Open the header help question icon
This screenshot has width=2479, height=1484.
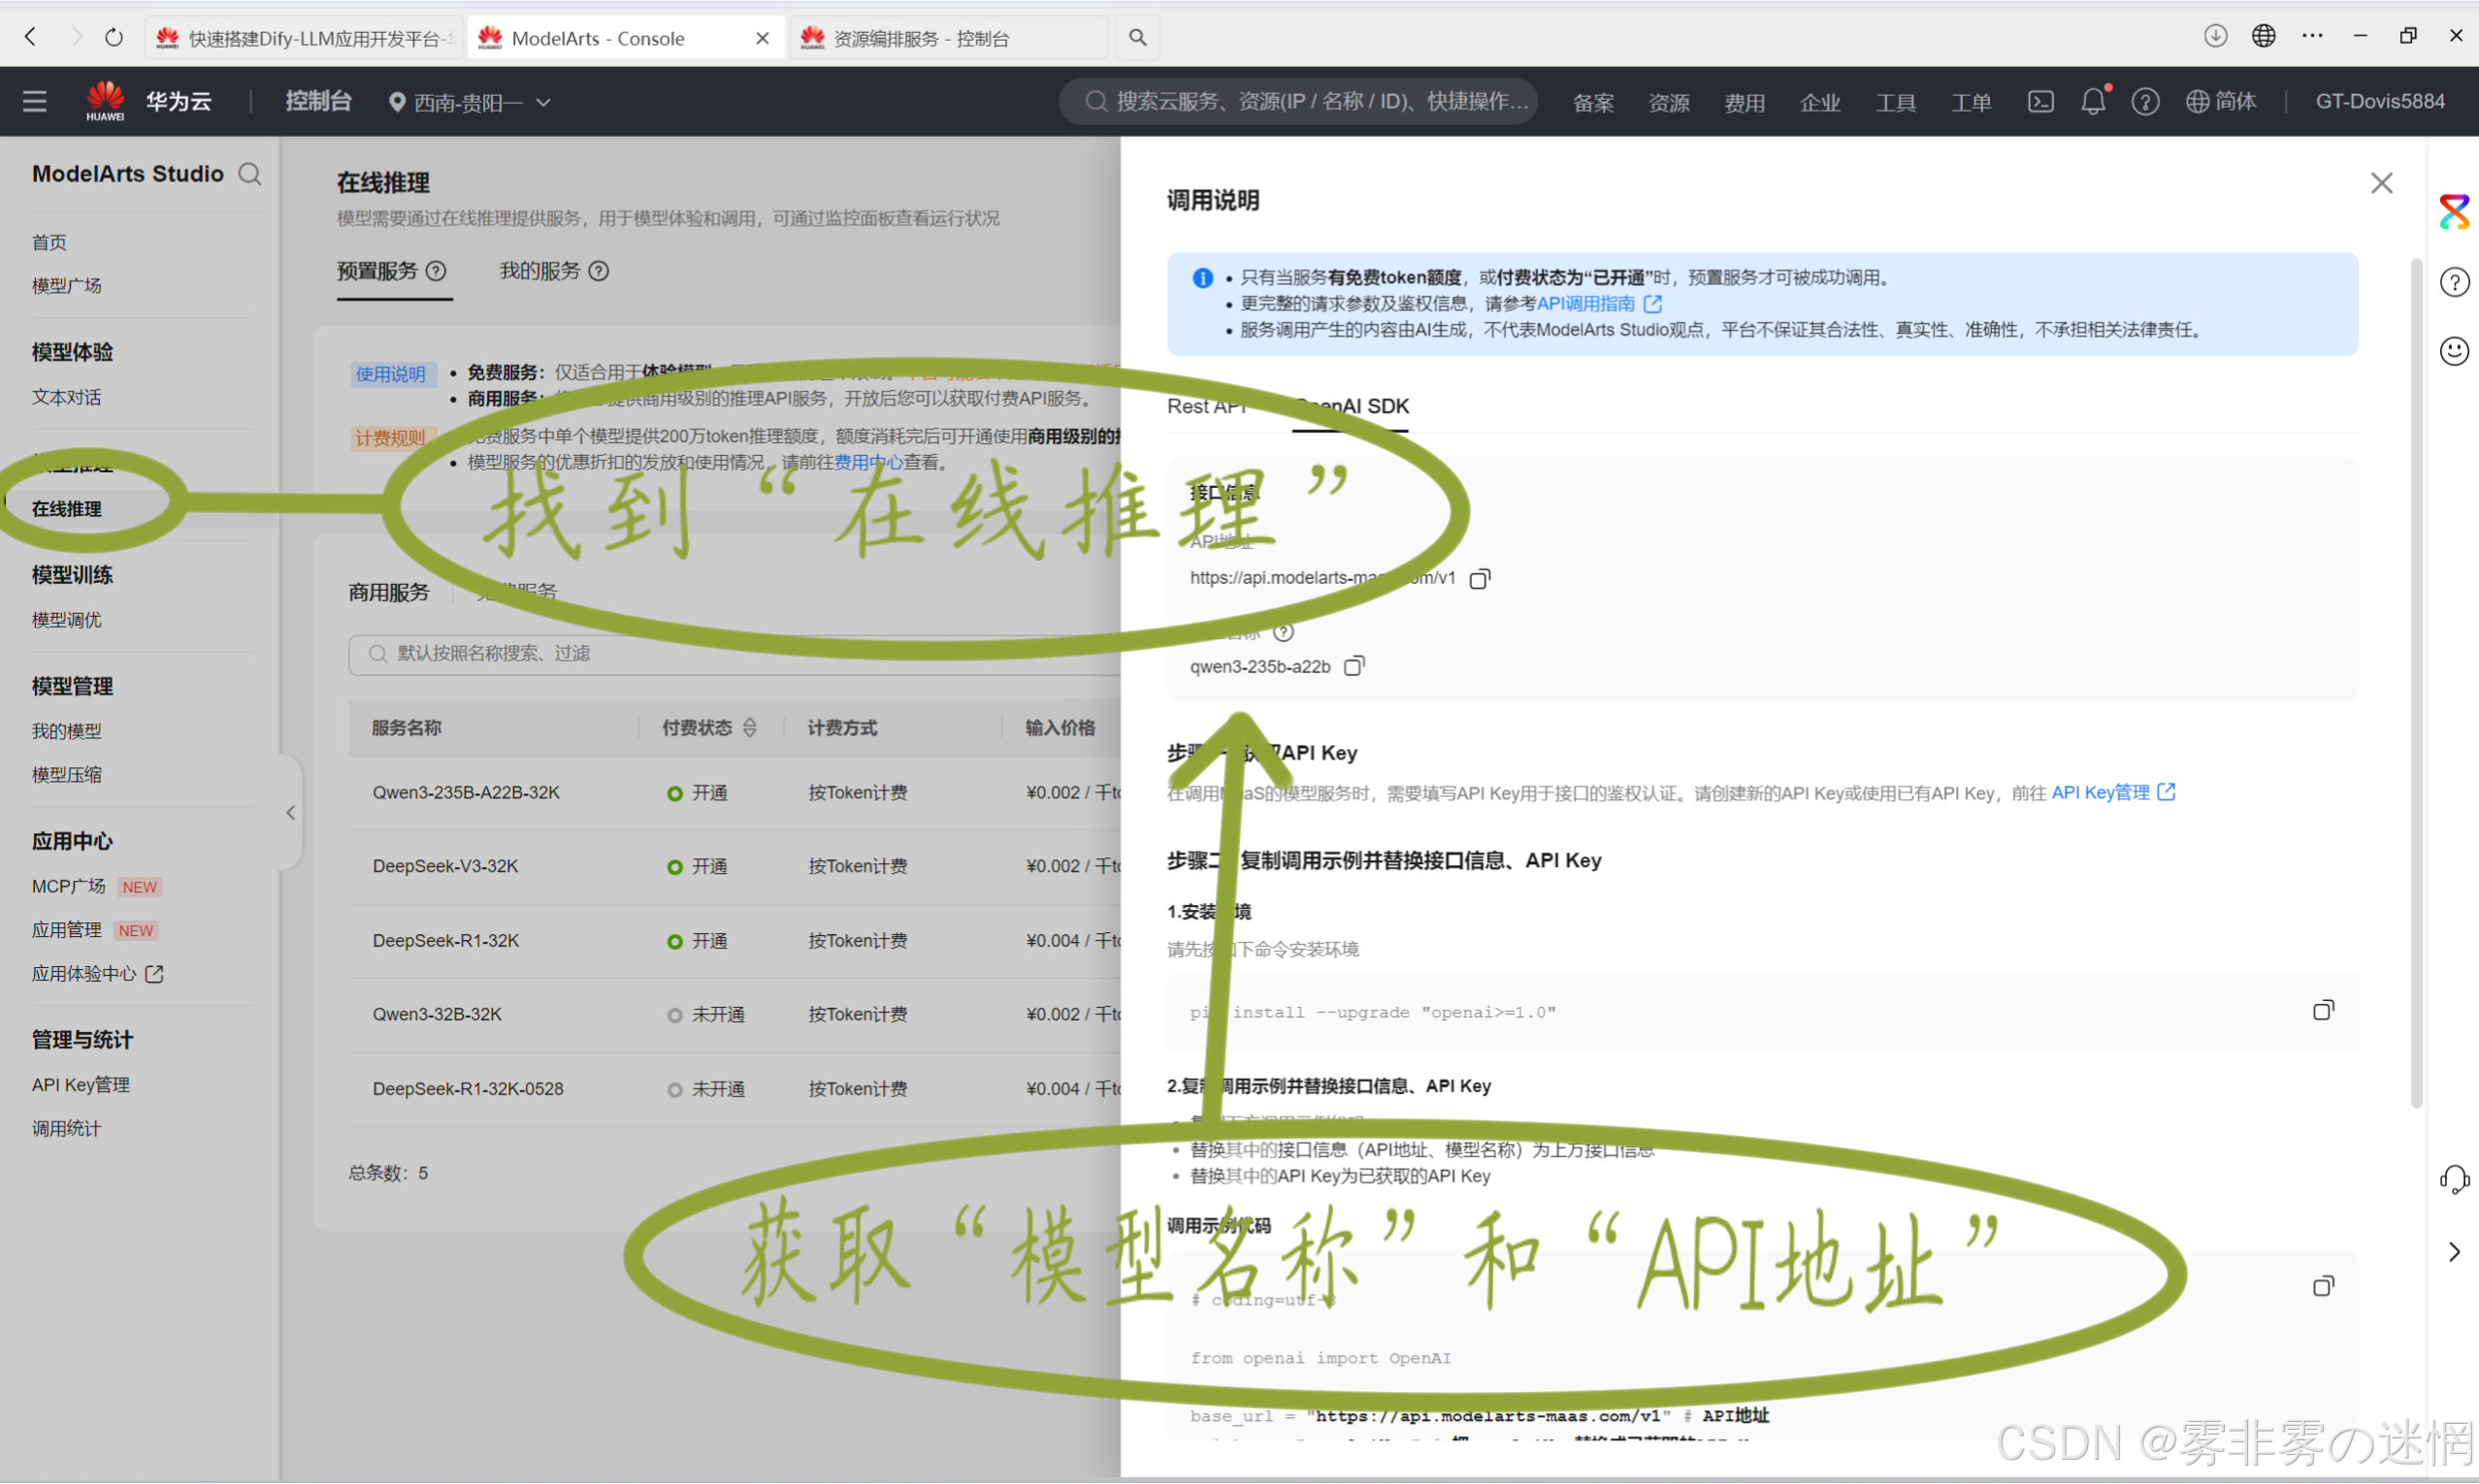[2144, 101]
